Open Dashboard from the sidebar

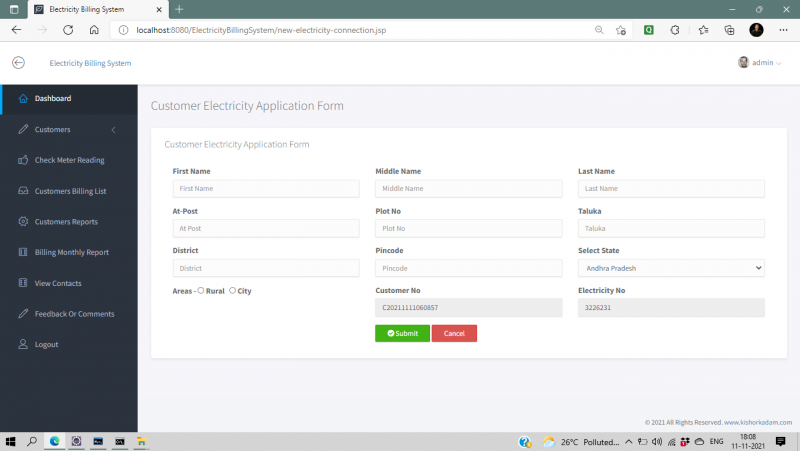(x=69, y=98)
